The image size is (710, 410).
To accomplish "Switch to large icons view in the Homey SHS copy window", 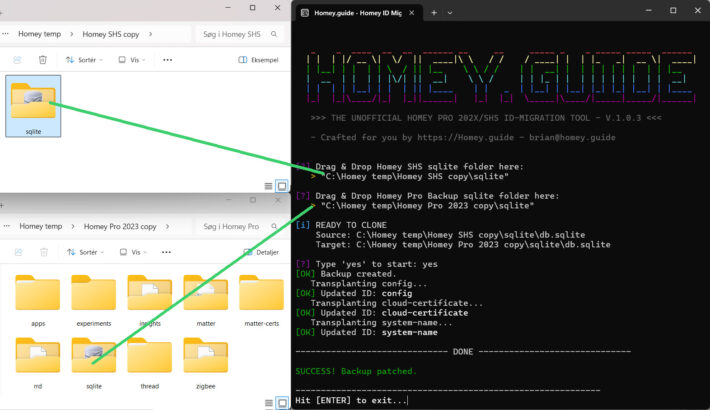I will (x=282, y=186).
